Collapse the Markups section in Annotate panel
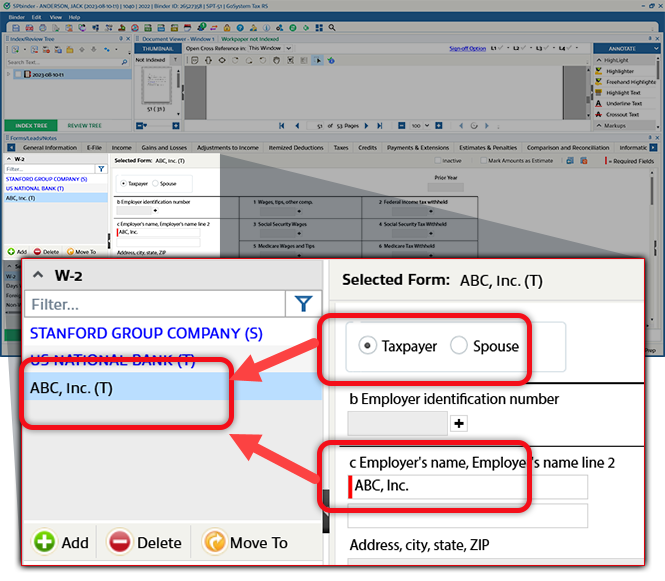 [599, 126]
